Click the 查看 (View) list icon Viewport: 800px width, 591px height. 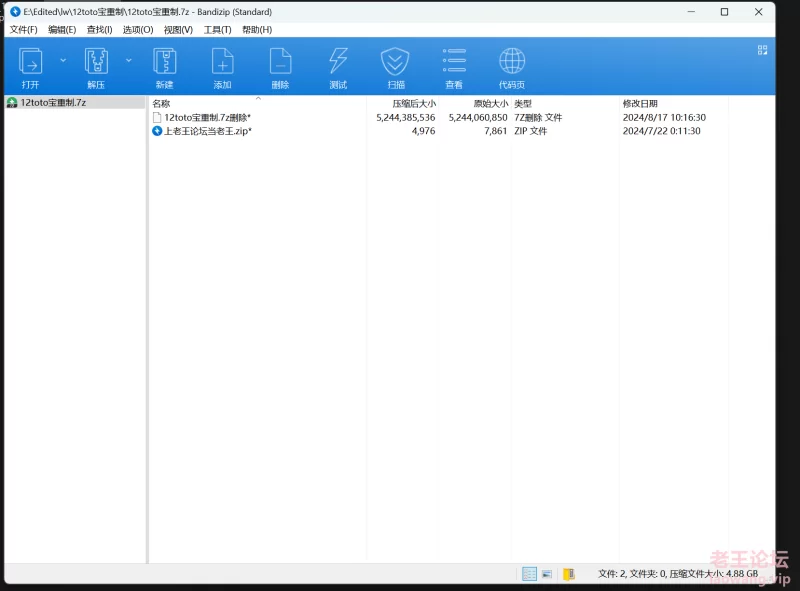pyautogui.click(x=454, y=61)
